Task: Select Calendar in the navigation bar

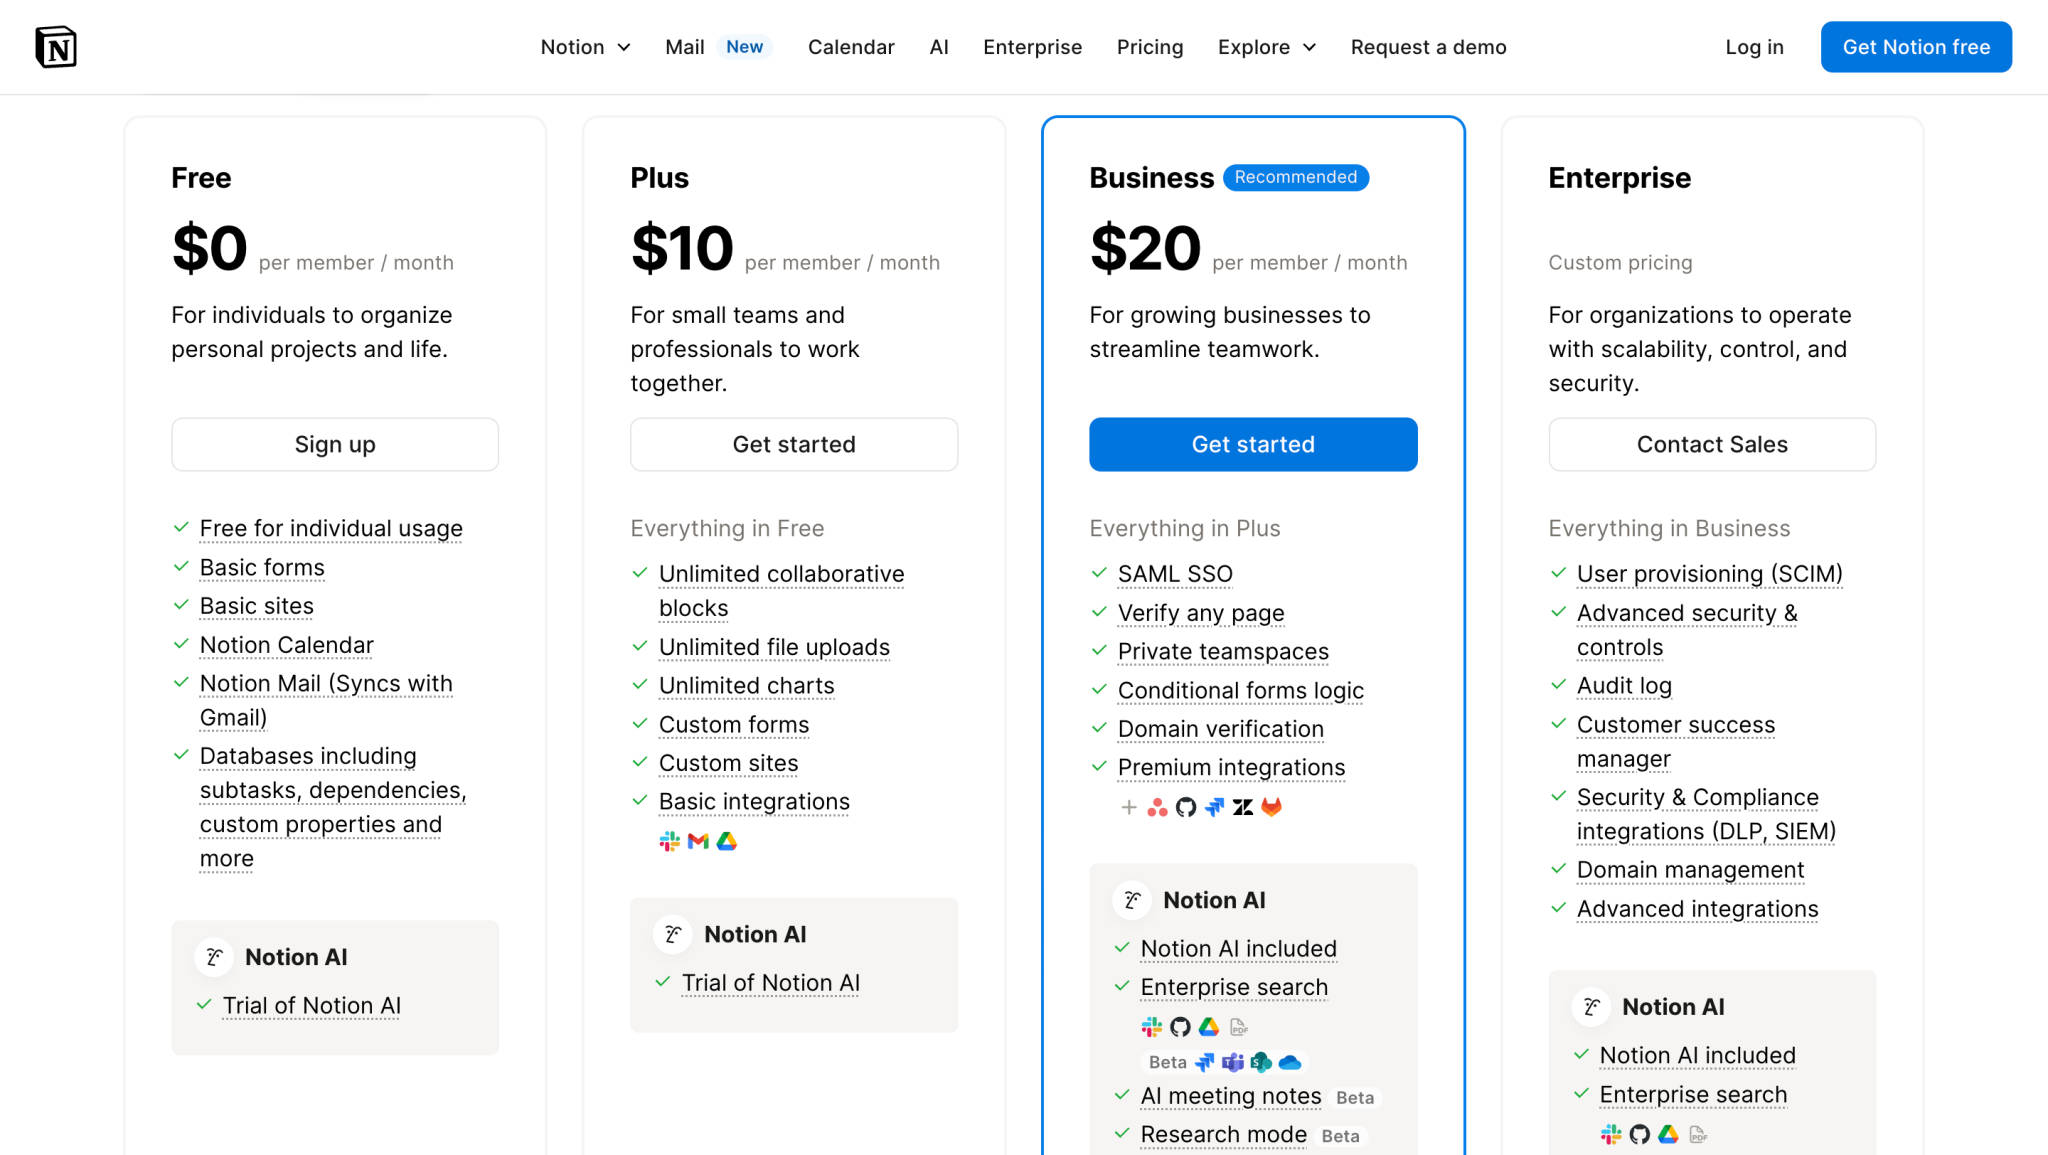Action: [851, 47]
